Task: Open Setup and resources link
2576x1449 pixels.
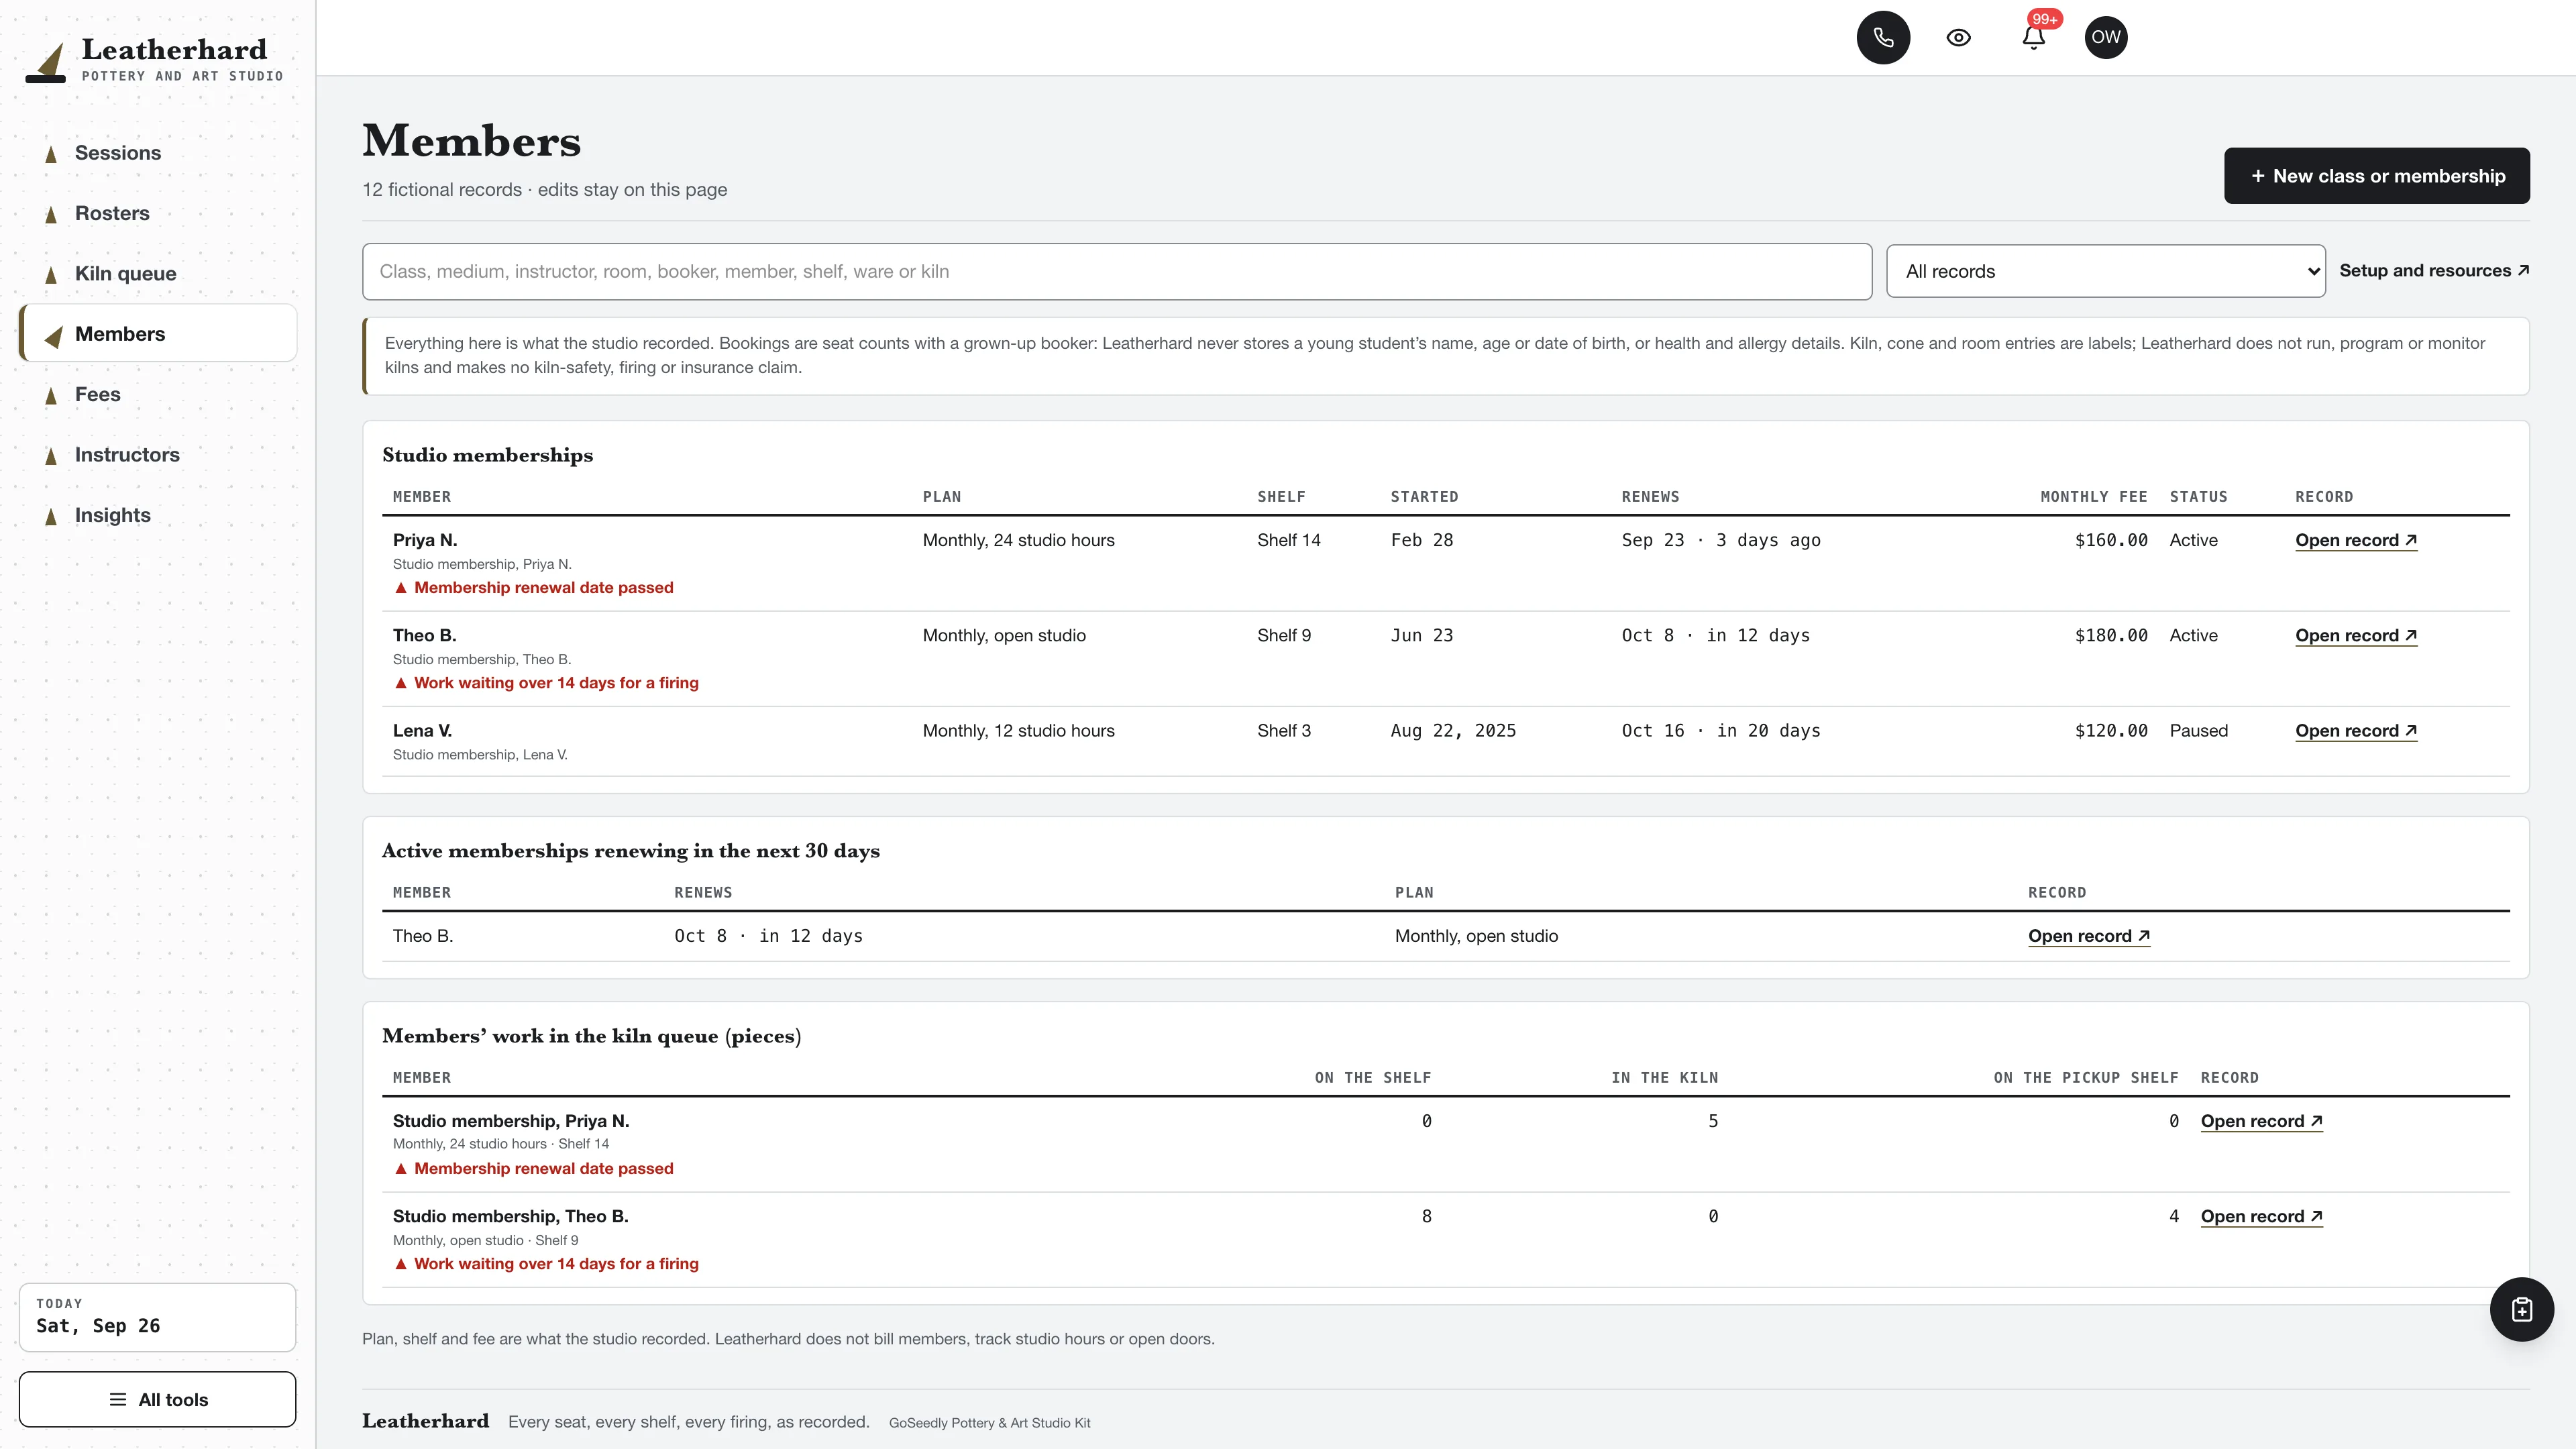Action: tap(2433, 270)
